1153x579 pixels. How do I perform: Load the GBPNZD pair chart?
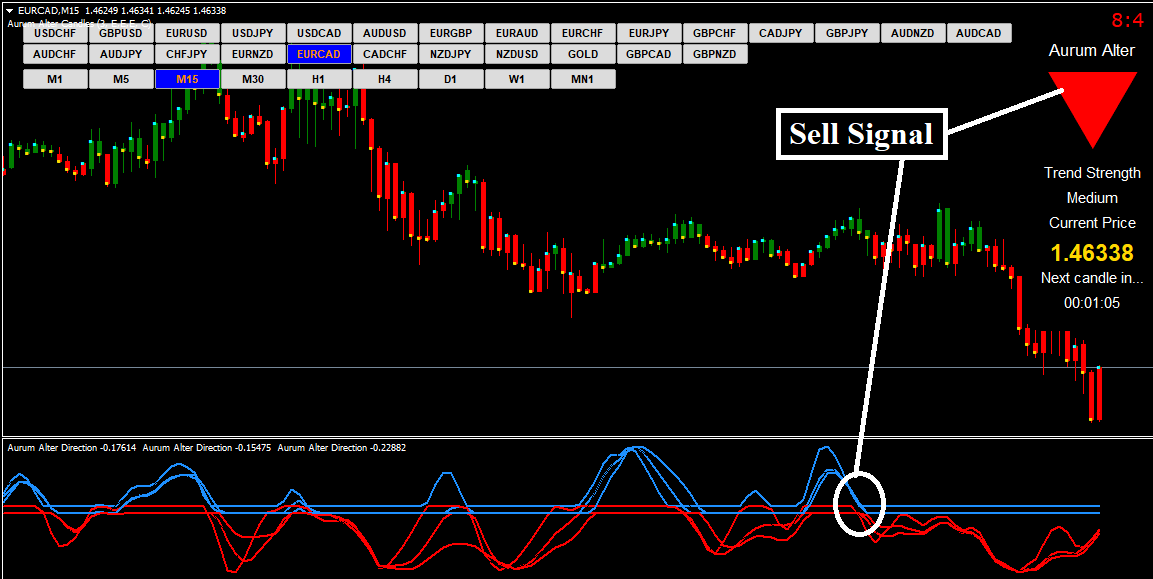[715, 54]
